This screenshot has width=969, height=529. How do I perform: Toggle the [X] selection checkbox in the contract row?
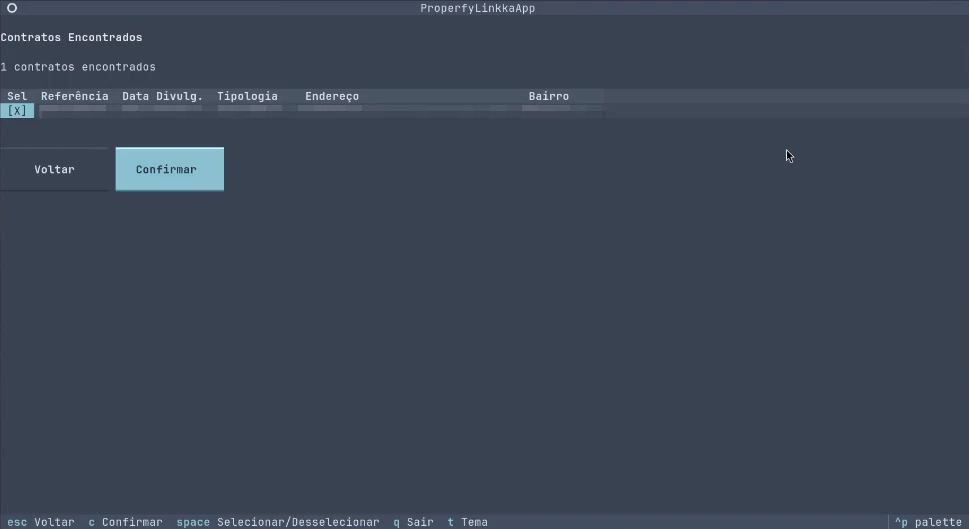click(17, 111)
